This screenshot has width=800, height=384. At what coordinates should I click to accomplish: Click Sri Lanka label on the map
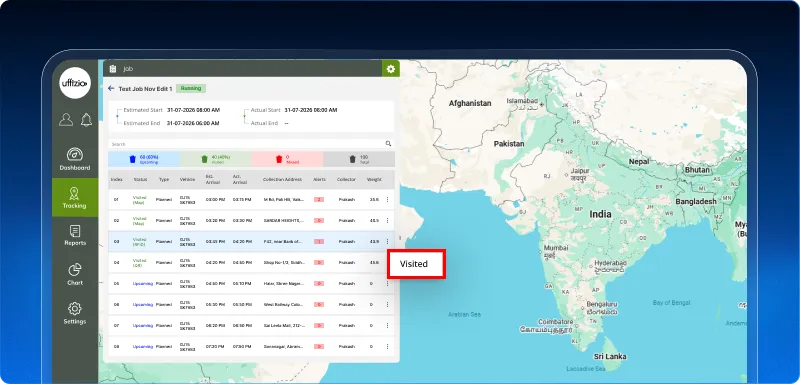coord(610,356)
